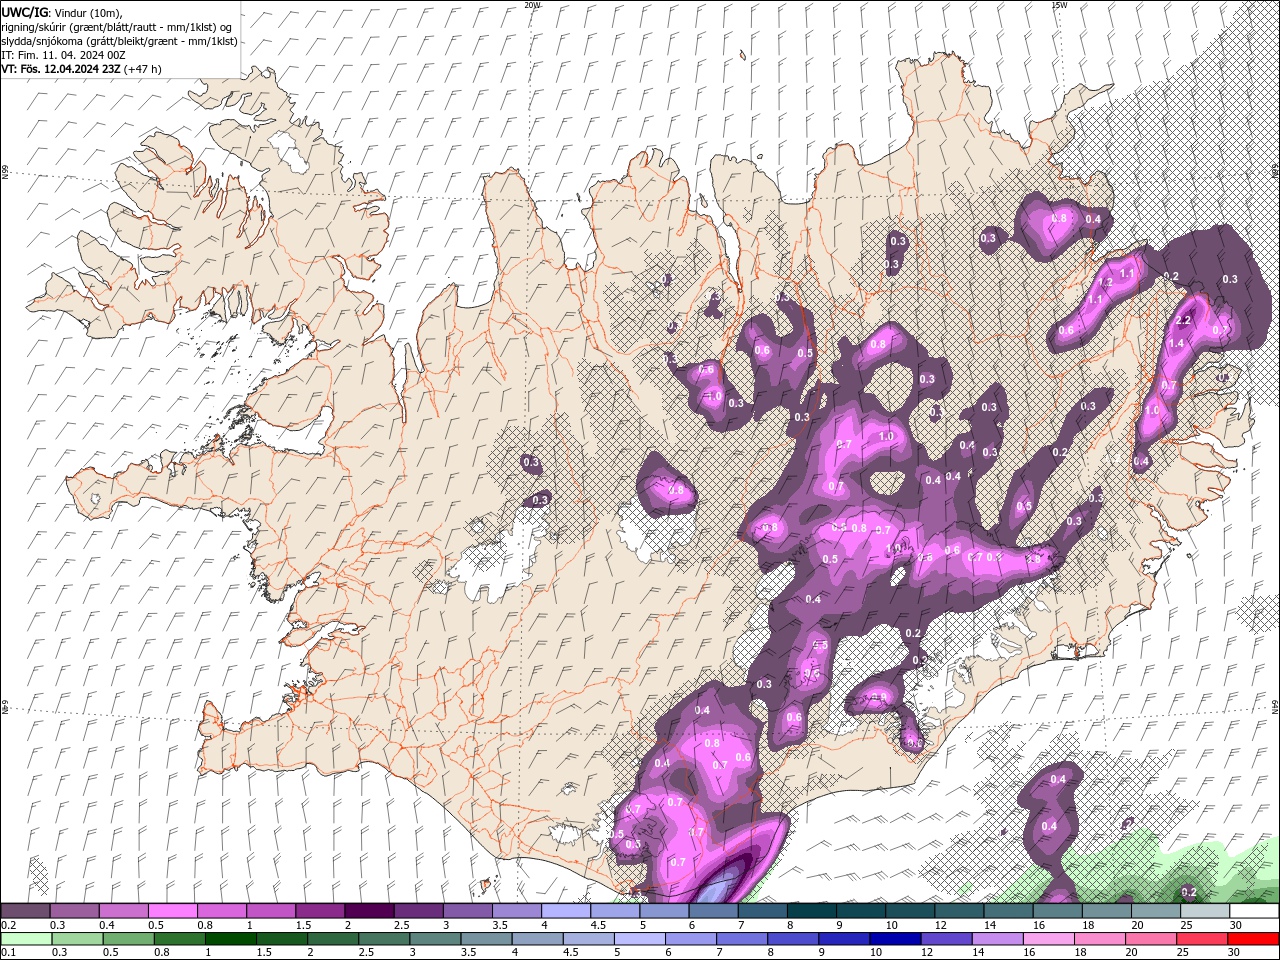This screenshot has height=960, width=1280.
Task: Click the 'VT: Fös. 12.04.2024 23Z' valid time
Action: [61, 69]
